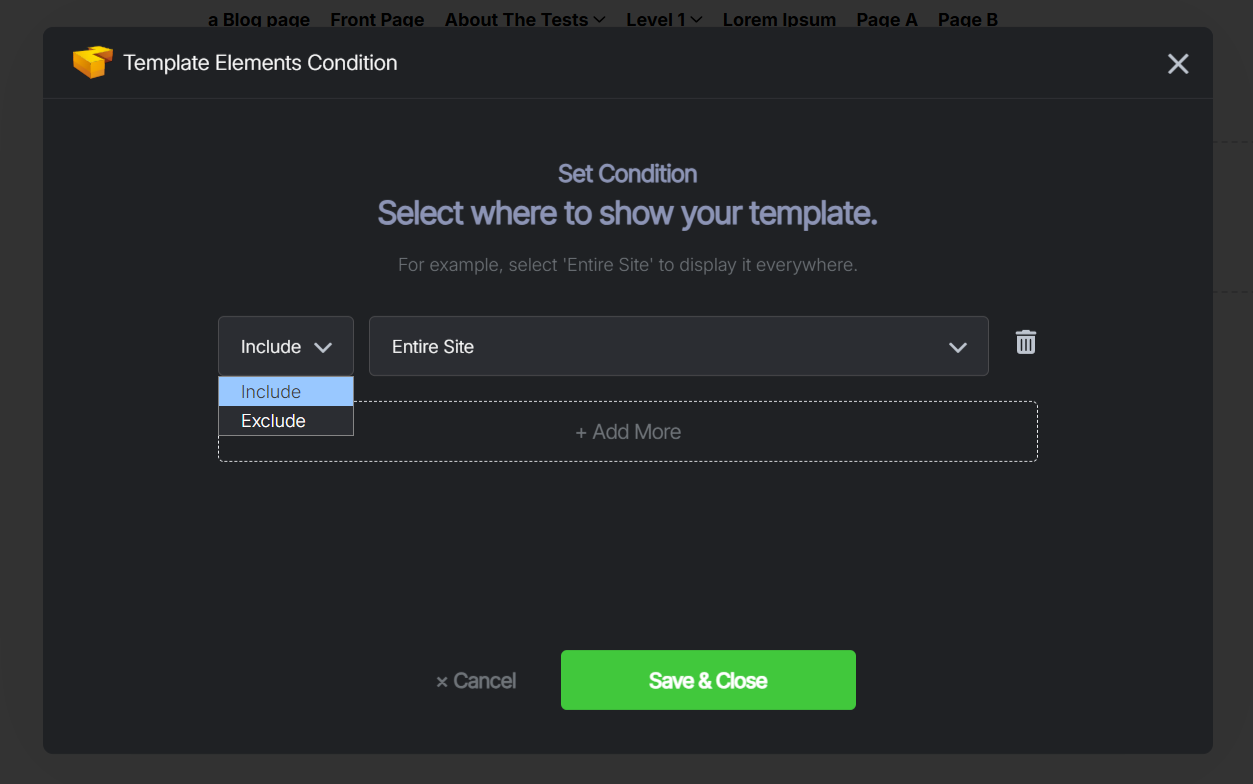Expand the chevron beside Level 1
Screen dimensions: 1253x784
click(696, 19)
